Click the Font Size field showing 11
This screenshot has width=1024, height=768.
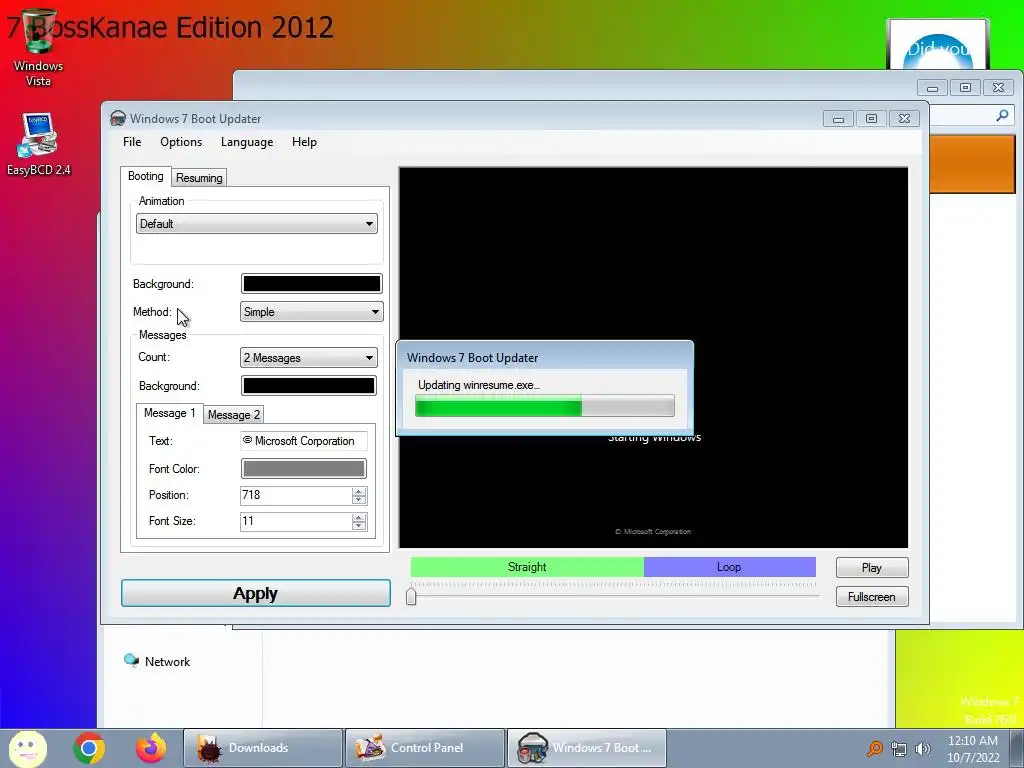click(x=296, y=521)
